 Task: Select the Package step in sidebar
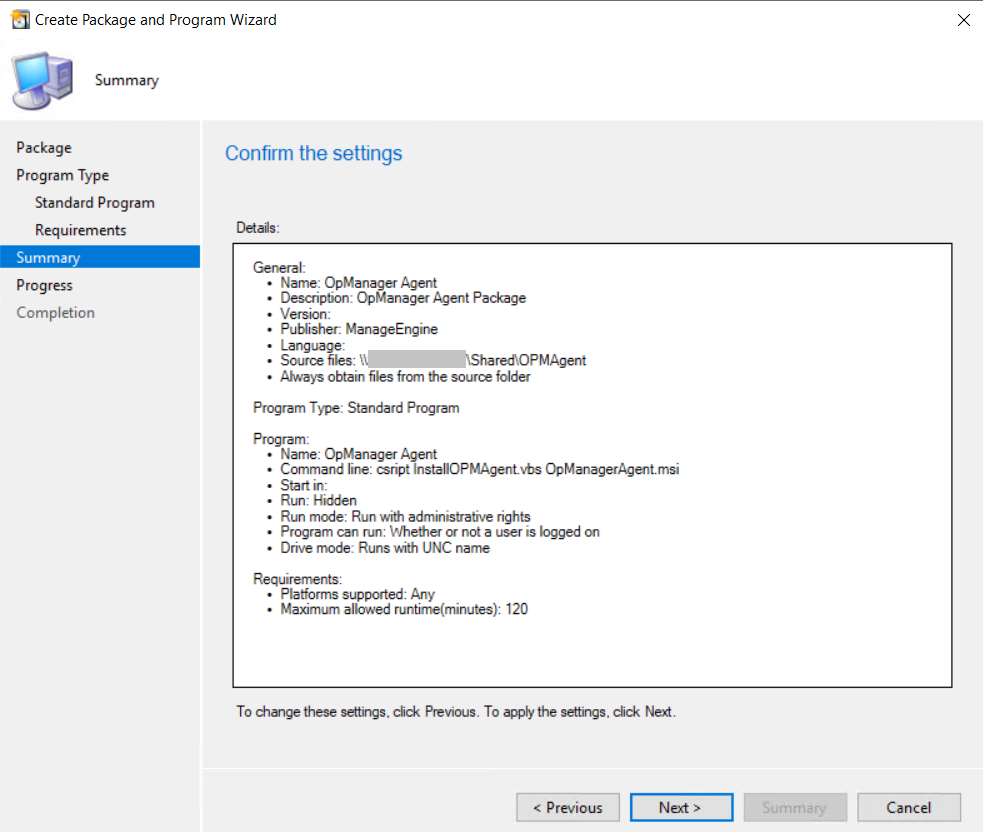coord(44,147)
